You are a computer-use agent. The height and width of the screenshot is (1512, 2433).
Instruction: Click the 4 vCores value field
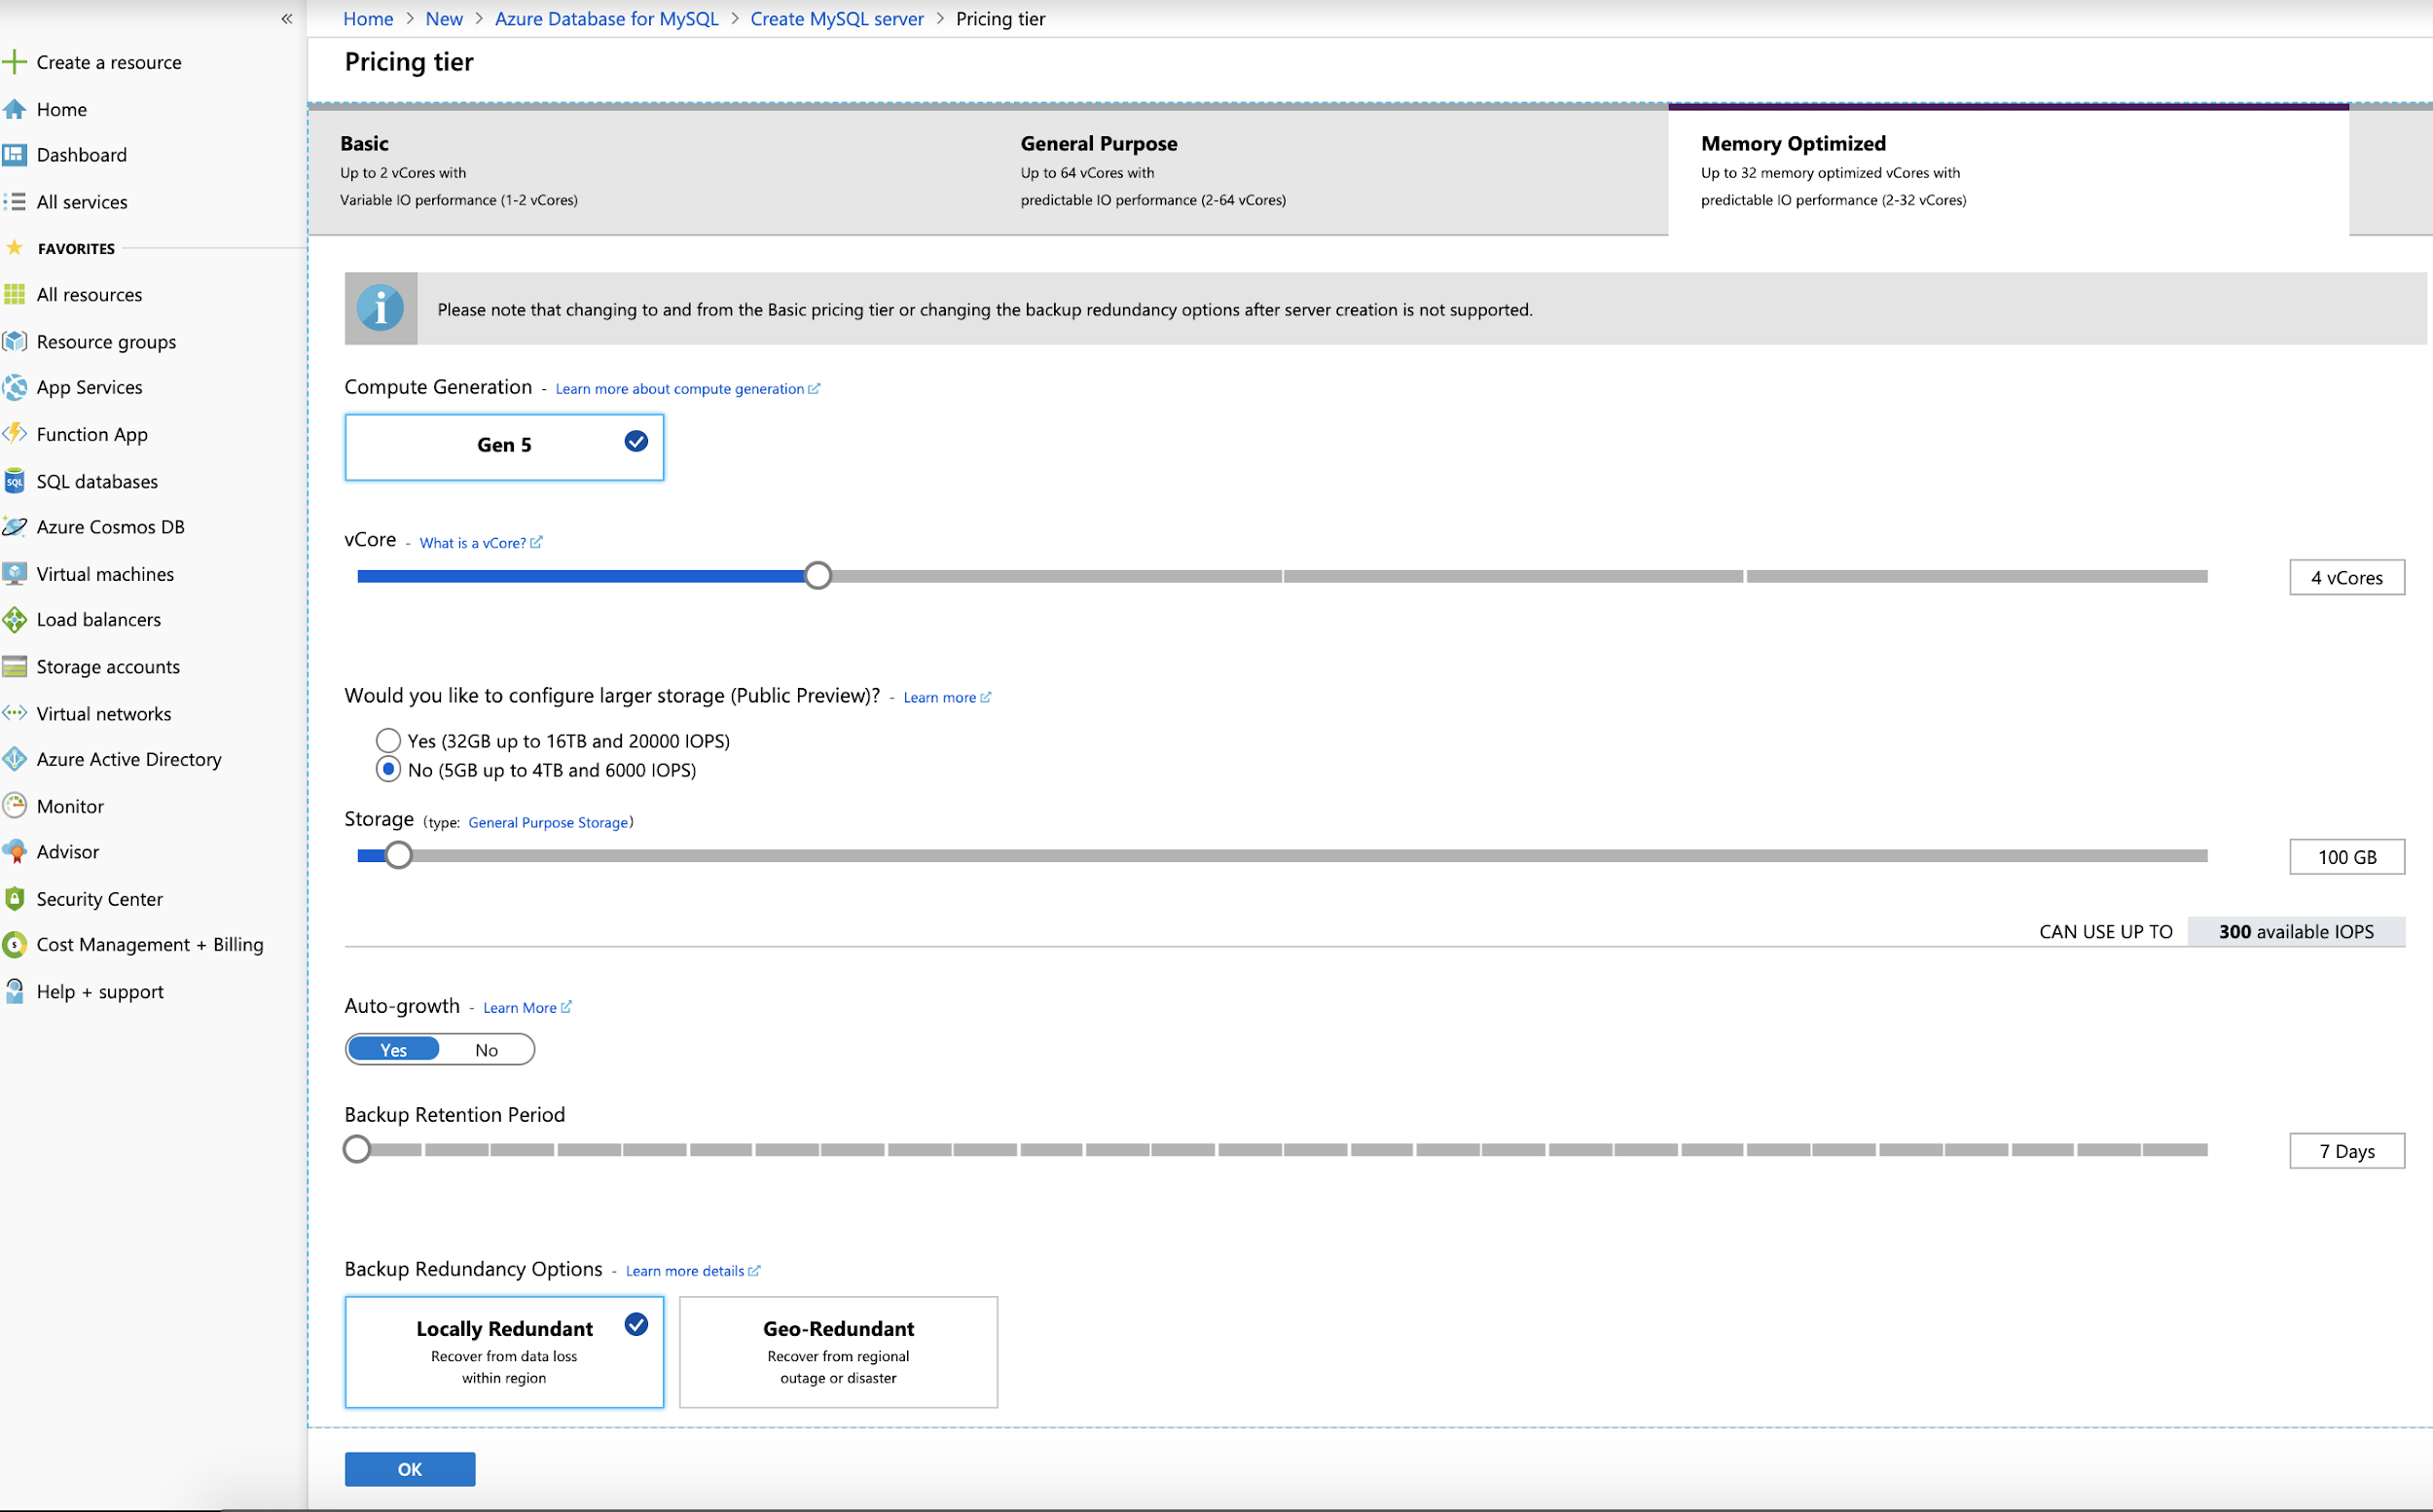[x=2347, y=578]
